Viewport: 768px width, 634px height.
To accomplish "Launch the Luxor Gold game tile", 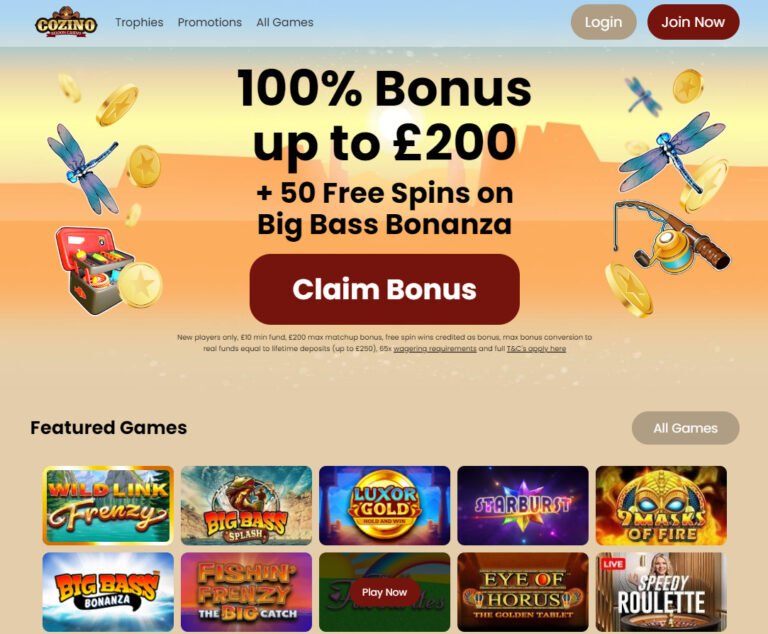I will click(x=384, y=505).
